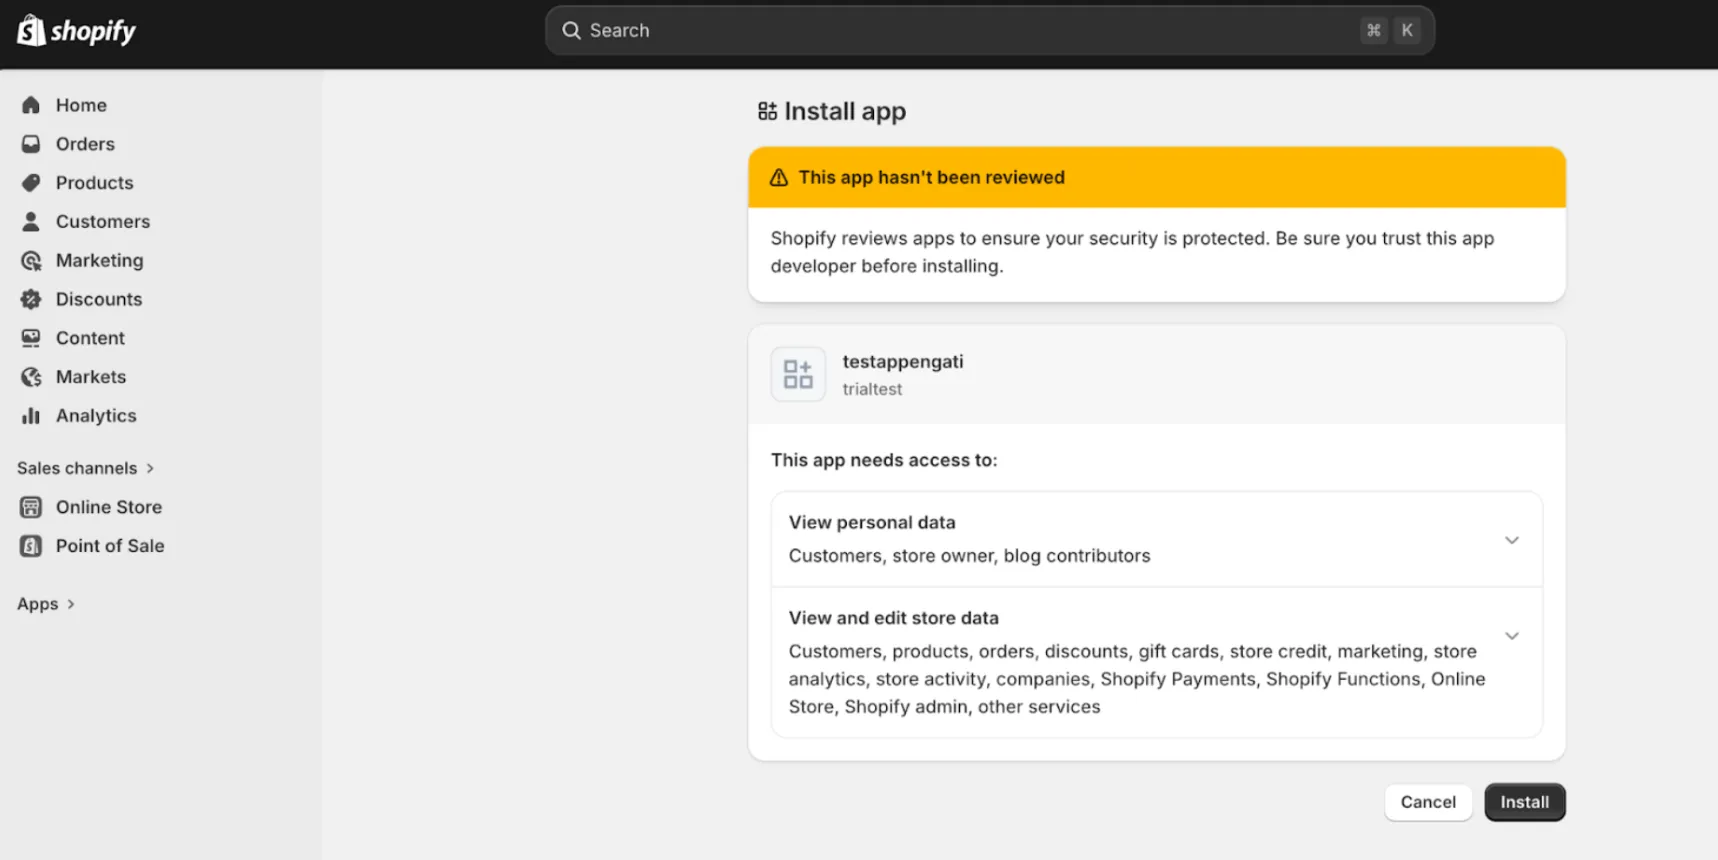1718x860 pixels.
Task: Click the Content image icon
Action: click(31, 338)
